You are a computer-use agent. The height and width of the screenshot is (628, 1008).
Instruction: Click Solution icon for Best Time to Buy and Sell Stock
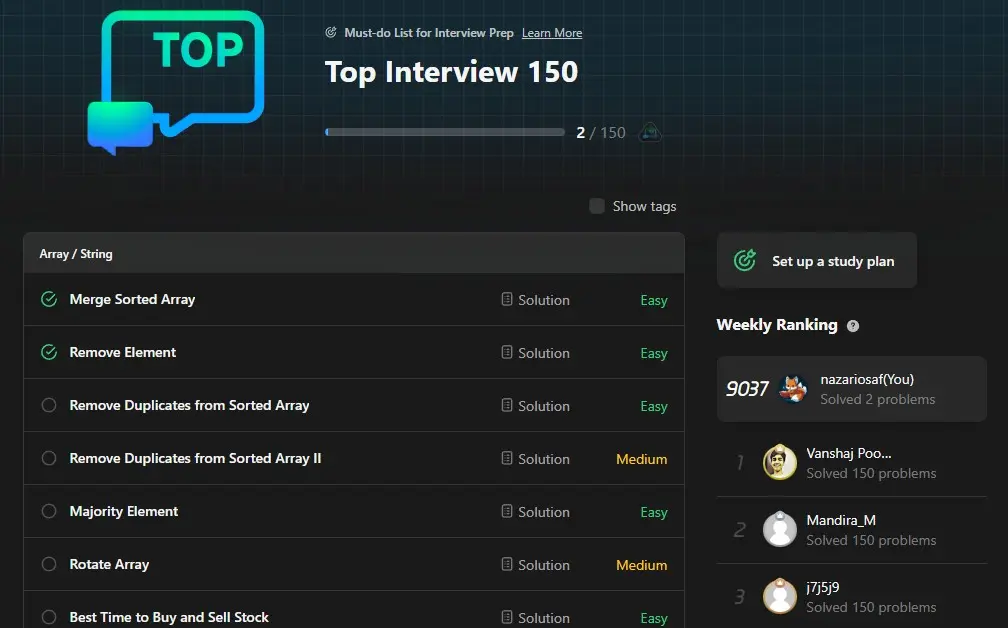(x=507, y=617)
